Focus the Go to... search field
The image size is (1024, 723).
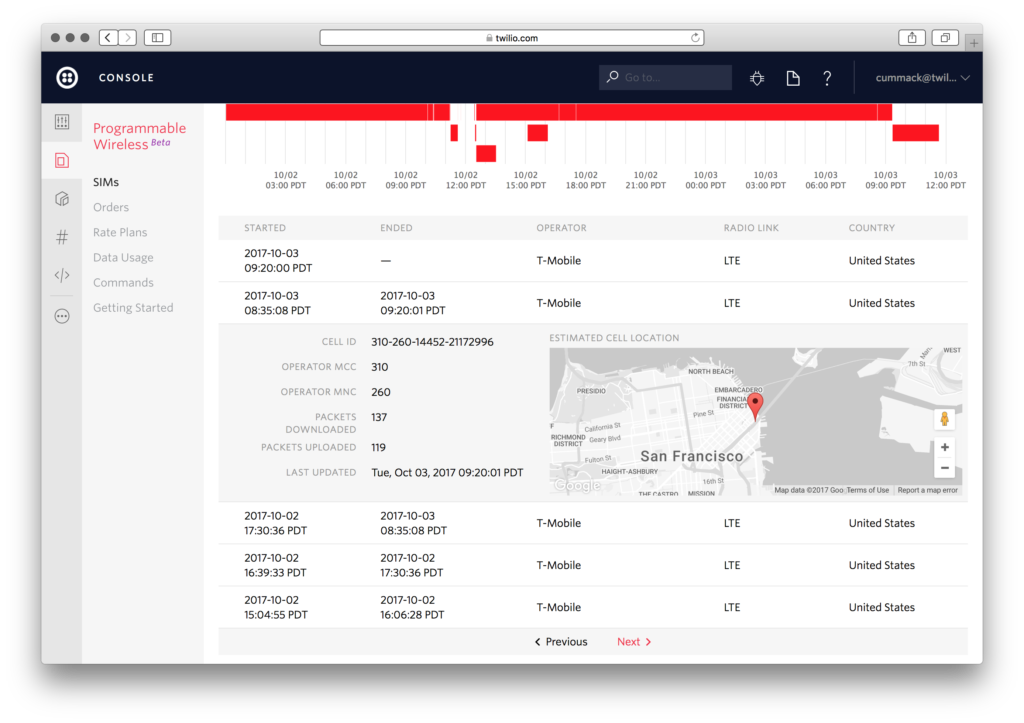tap(665, 77)
